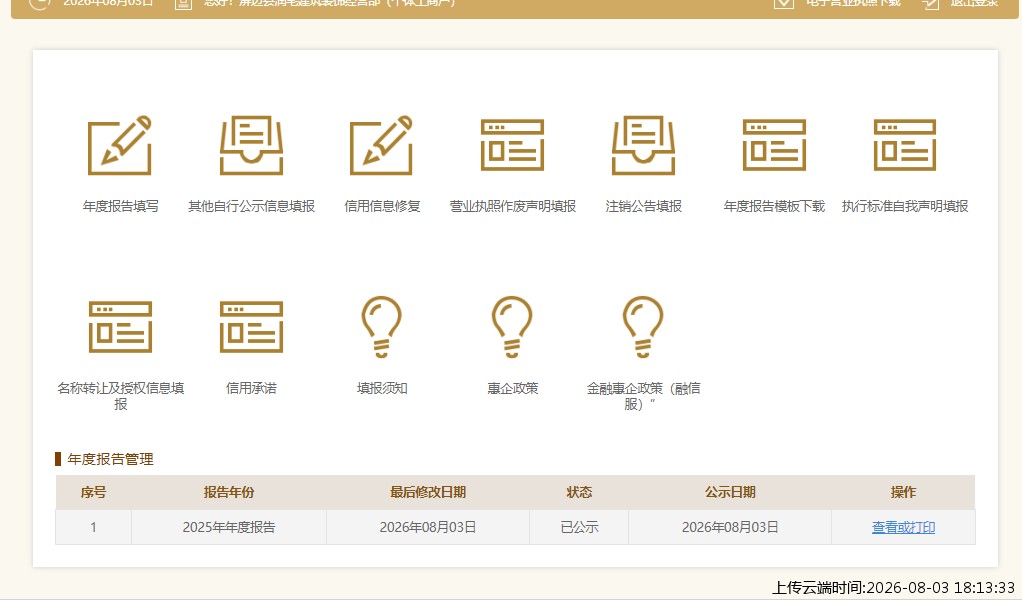
Task: Open the 填报须知 lightbulb icon
Action: 381,327
